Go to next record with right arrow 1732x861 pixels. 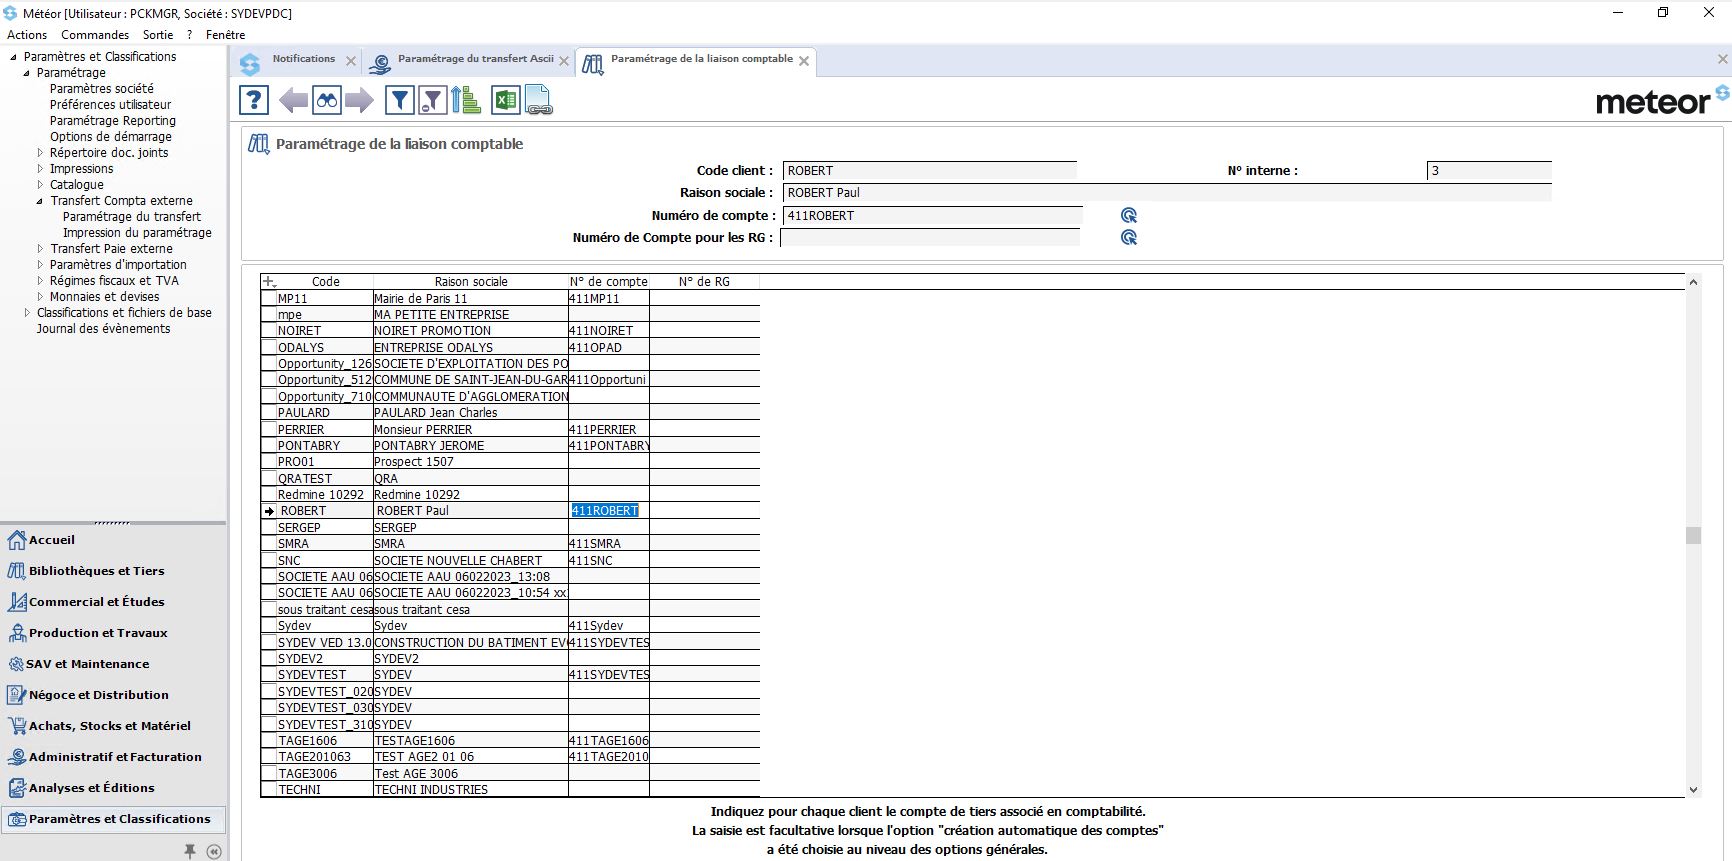[359, 100]
